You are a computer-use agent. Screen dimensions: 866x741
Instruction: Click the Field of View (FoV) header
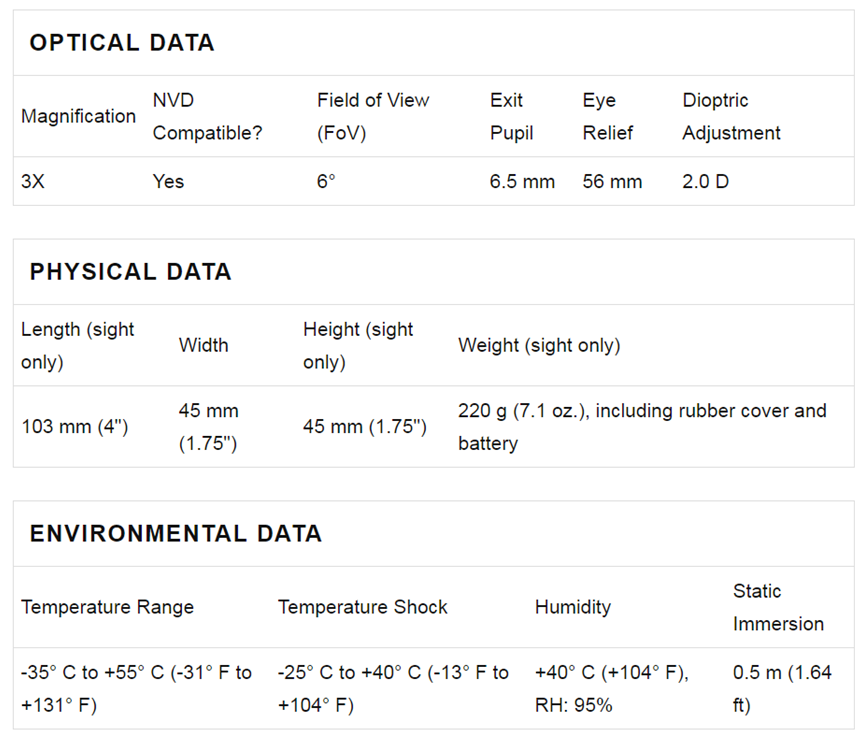[x=373, y=117]
